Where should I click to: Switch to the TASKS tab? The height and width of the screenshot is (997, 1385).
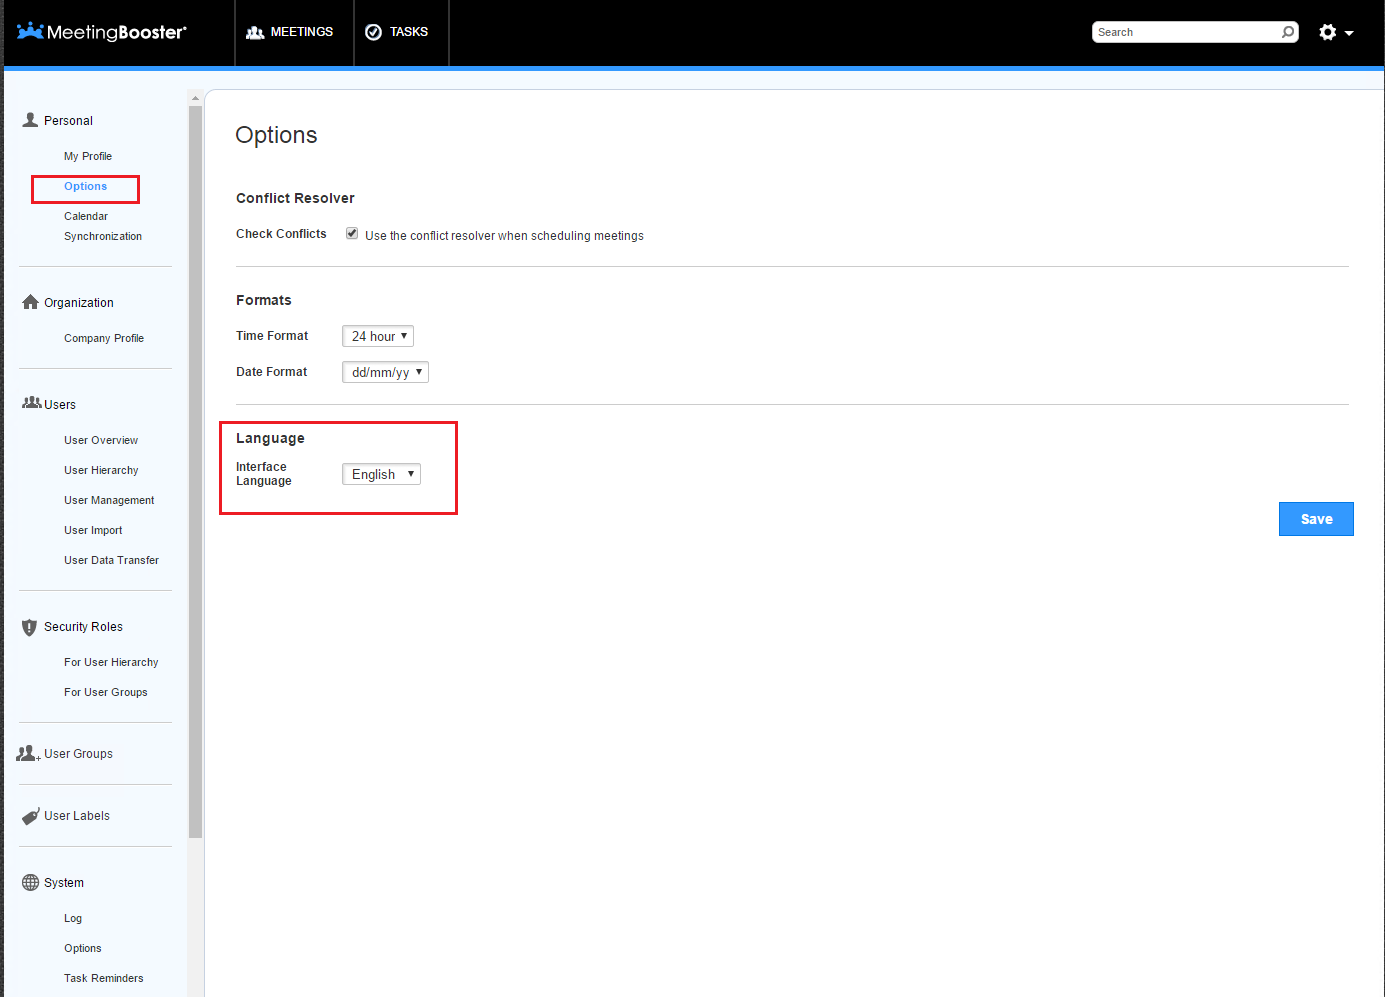click(398, 31)
